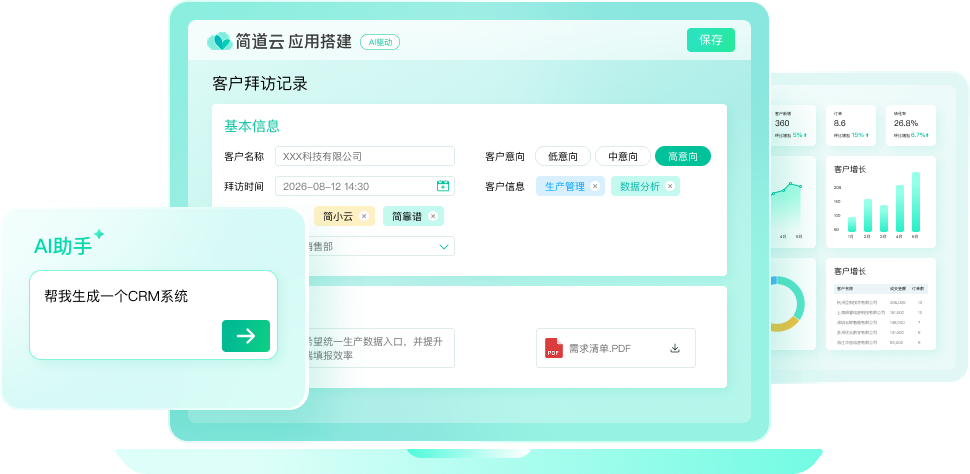Send the AI助手 prompt with arrow button

click(246, 336)
